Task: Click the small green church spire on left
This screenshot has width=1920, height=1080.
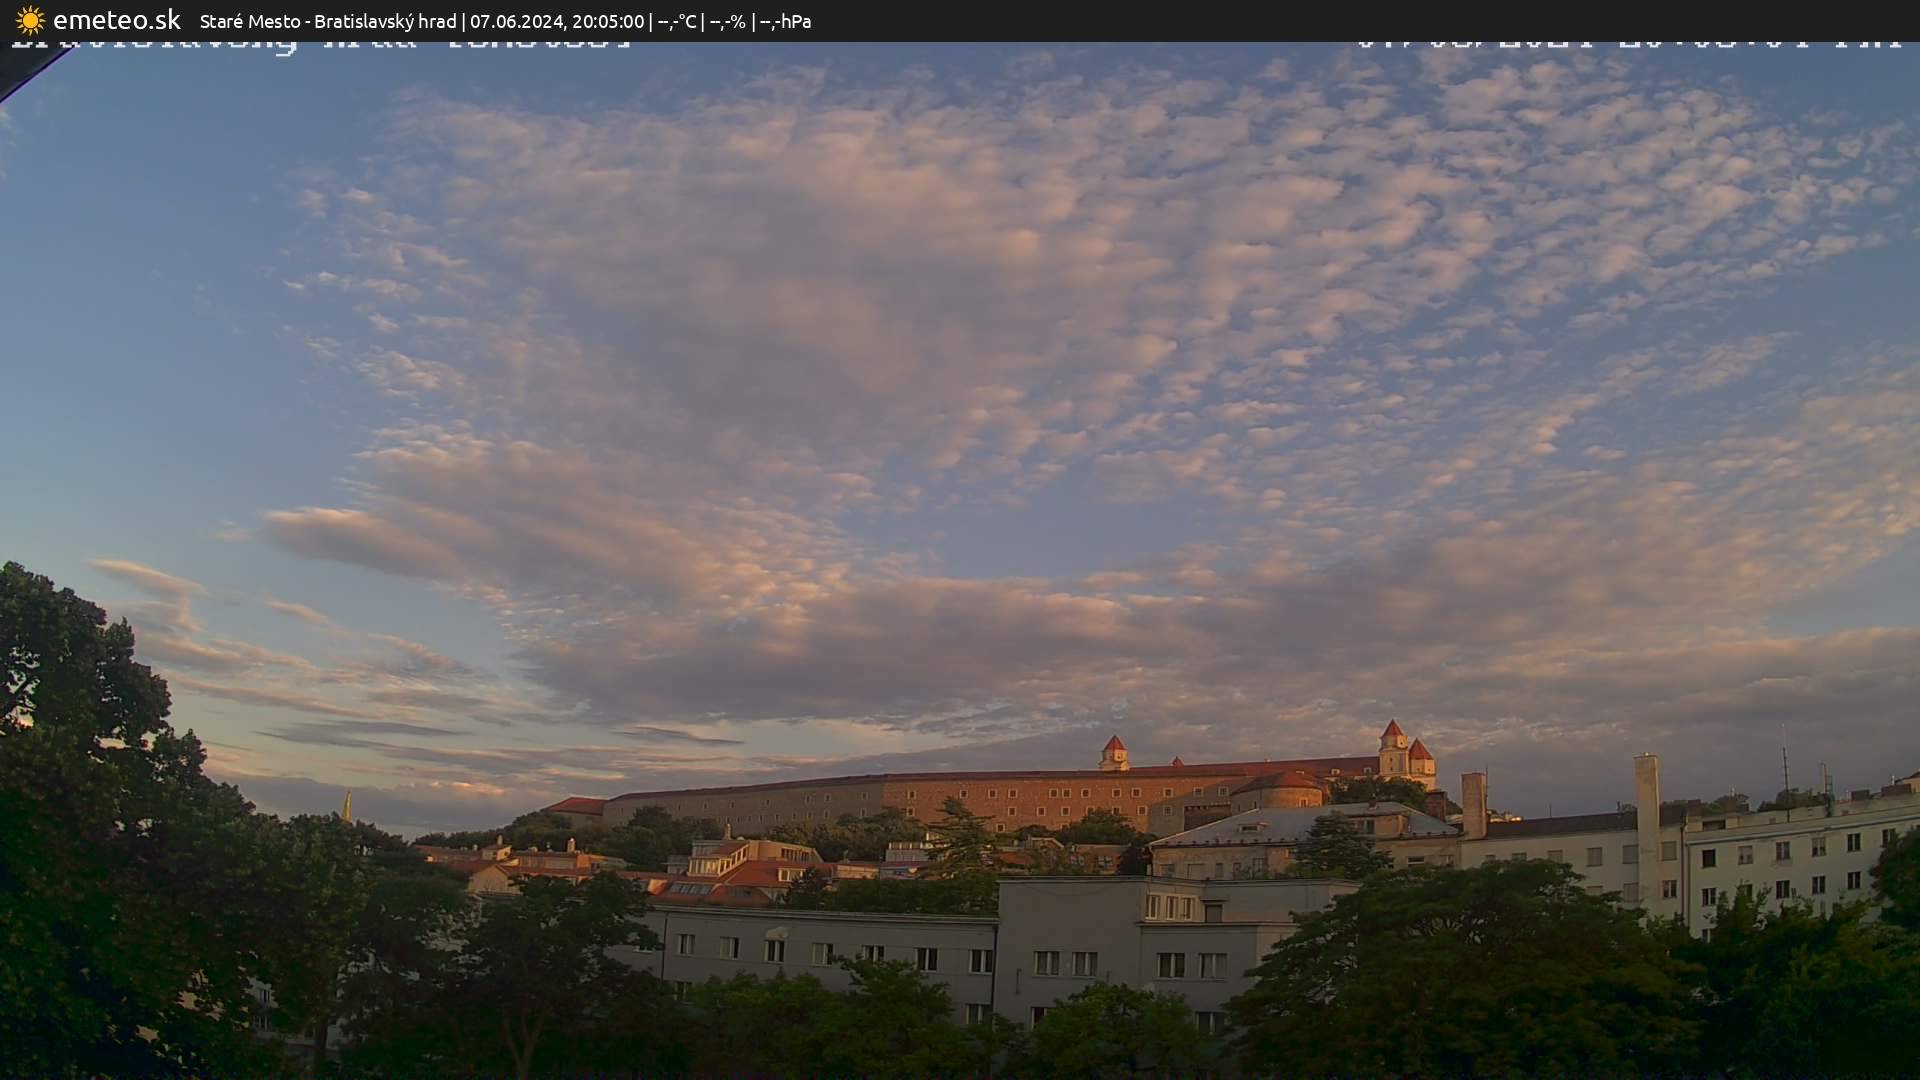Action: click(347, 806)
